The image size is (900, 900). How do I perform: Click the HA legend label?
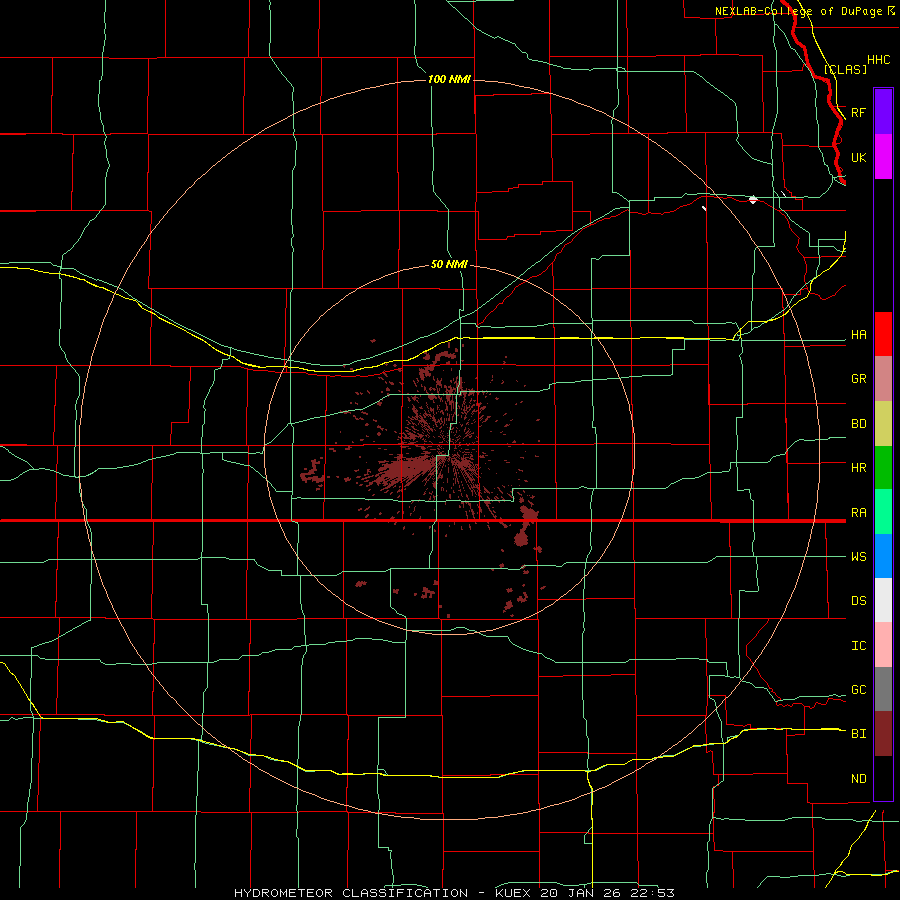point(859,334)
